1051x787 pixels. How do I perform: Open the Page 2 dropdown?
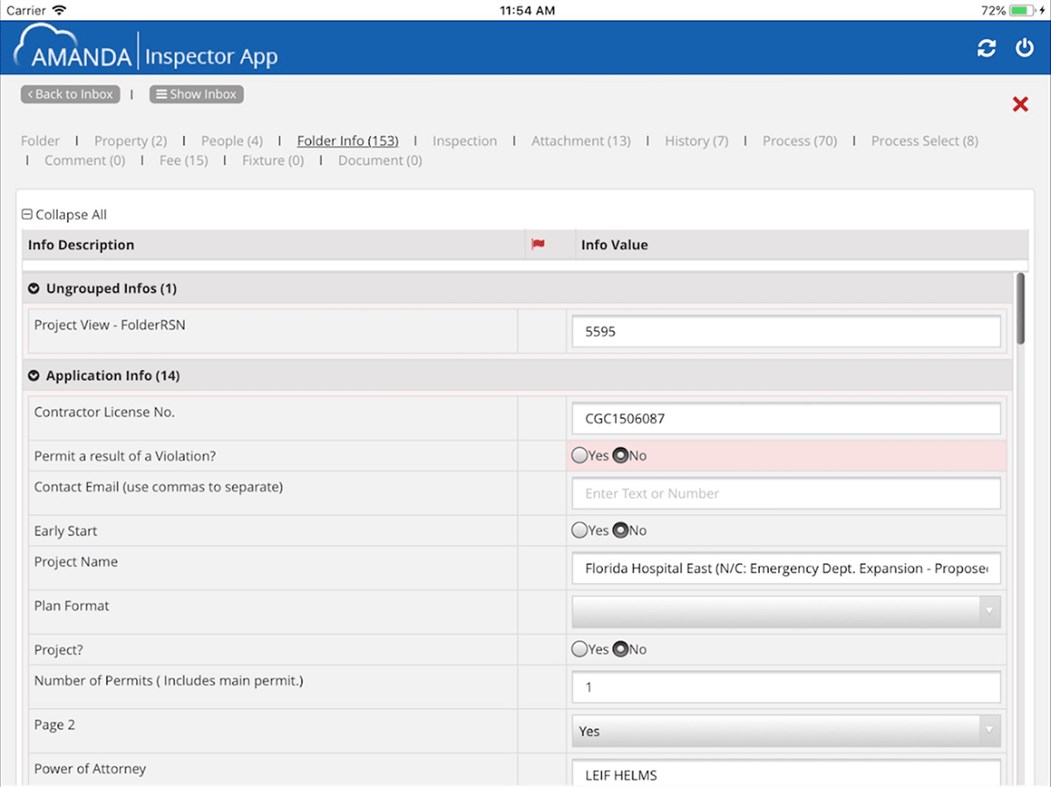(x=988, y=731)
